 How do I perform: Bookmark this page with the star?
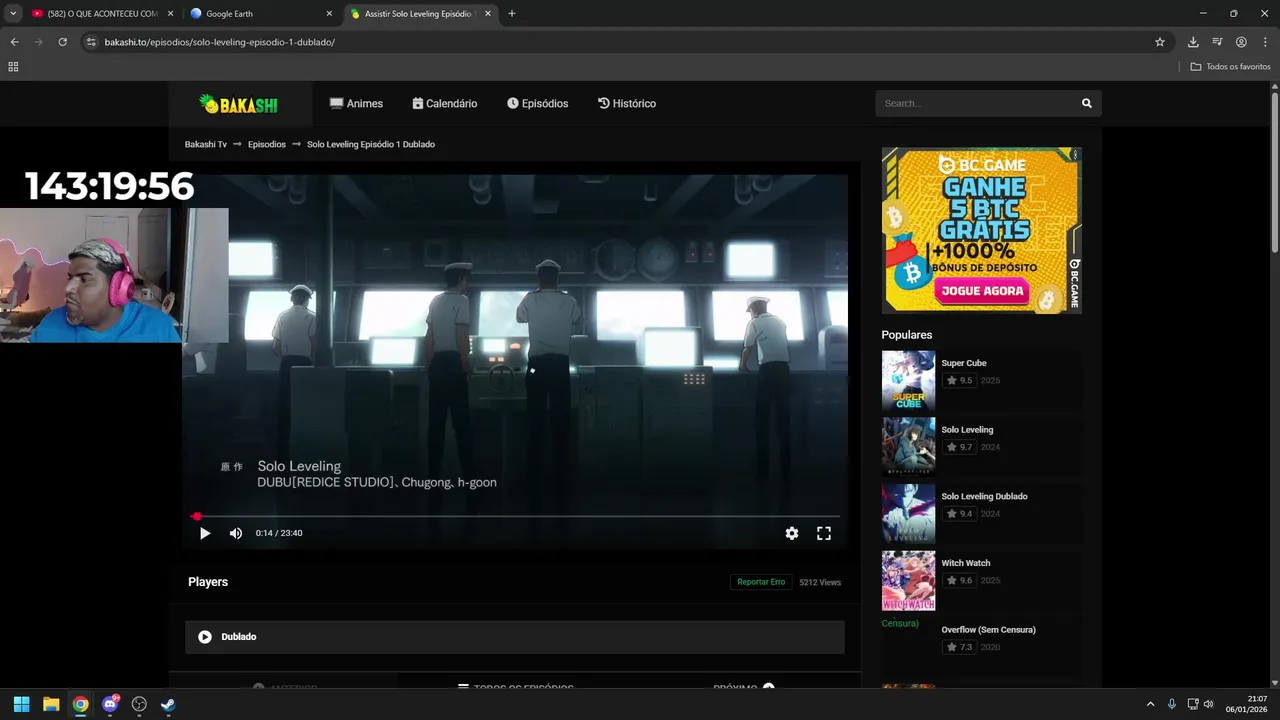tap(1160, 42)
